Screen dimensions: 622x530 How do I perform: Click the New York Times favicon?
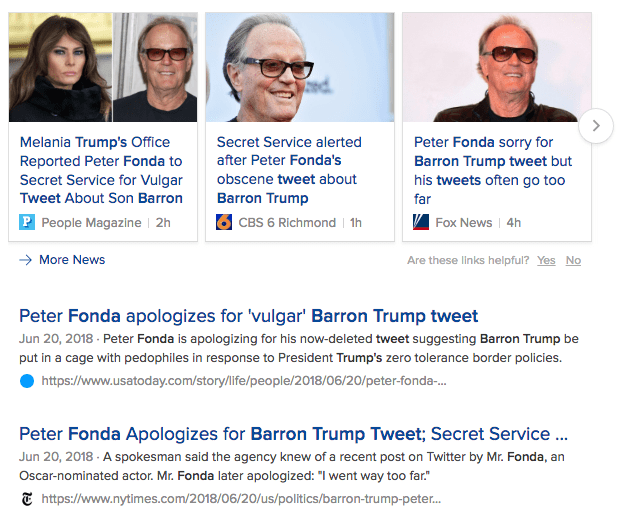click(x=27, y=498)
